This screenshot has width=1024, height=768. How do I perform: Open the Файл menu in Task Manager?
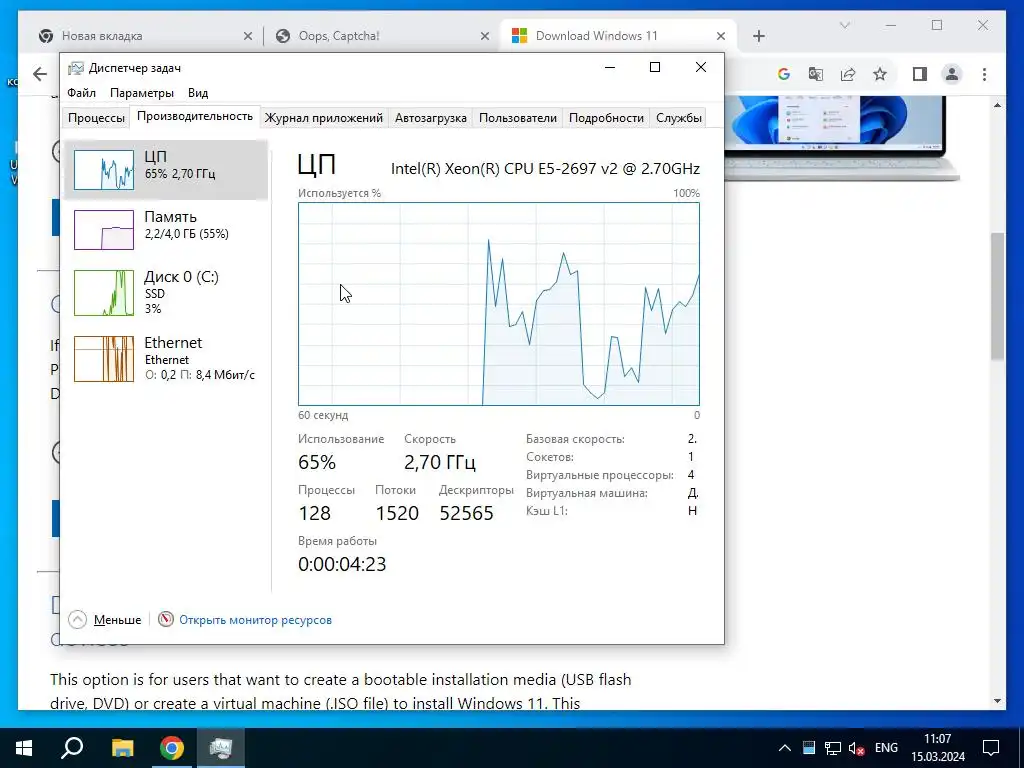tap(82, 93)
